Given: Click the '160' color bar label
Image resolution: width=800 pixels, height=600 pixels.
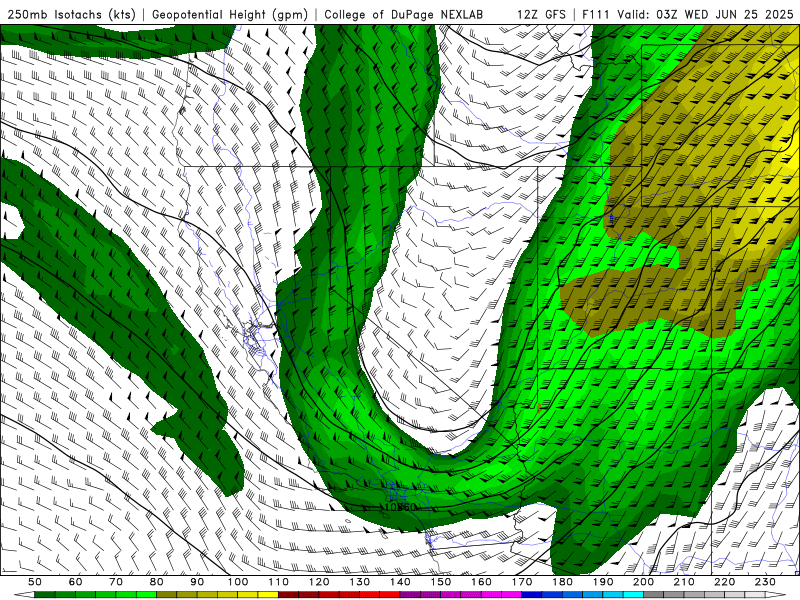Looking at the screenshot, I should (481, 582).
